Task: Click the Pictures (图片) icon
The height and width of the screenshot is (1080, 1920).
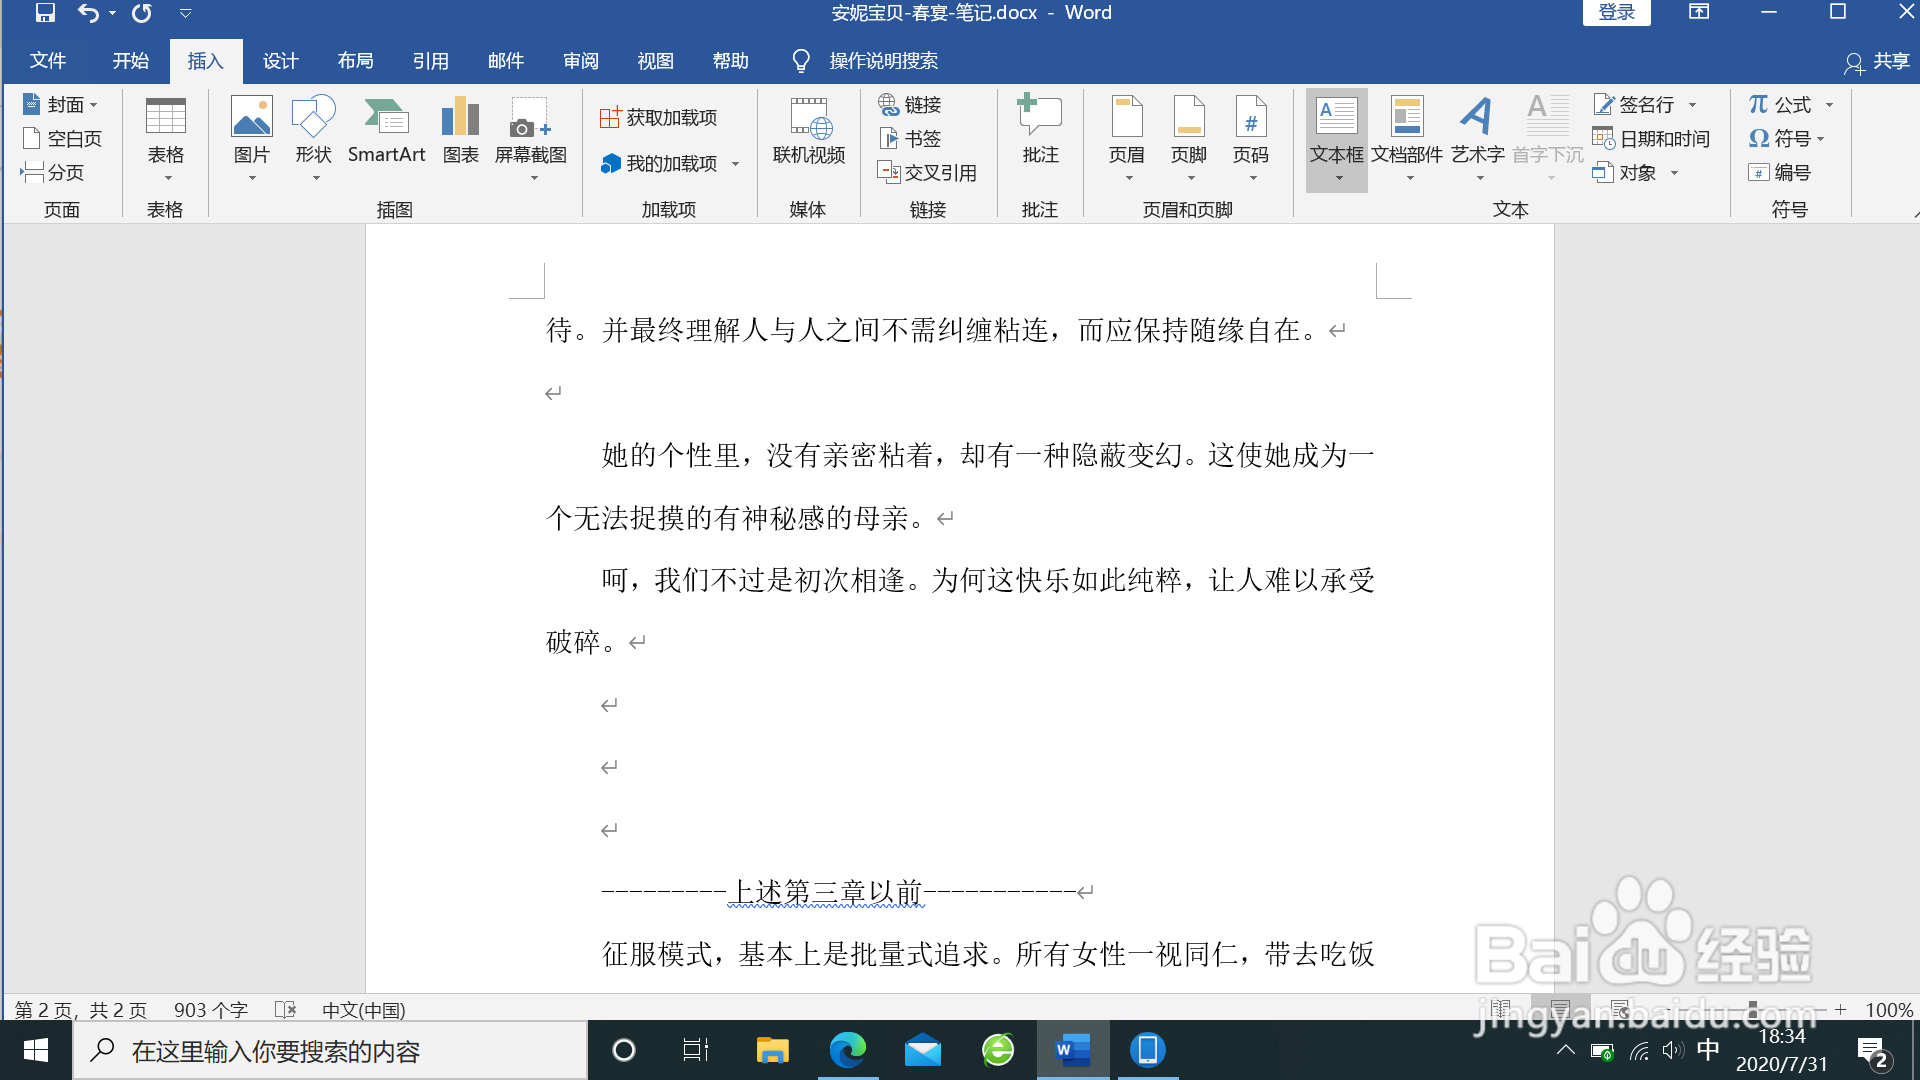Action: point(252,139)
